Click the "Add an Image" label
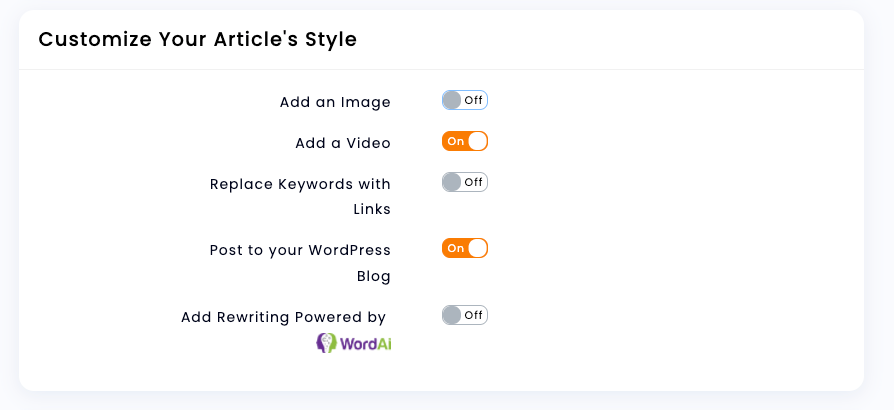The image size is (894, 410). pyautogui.click(x=335, y=102)
